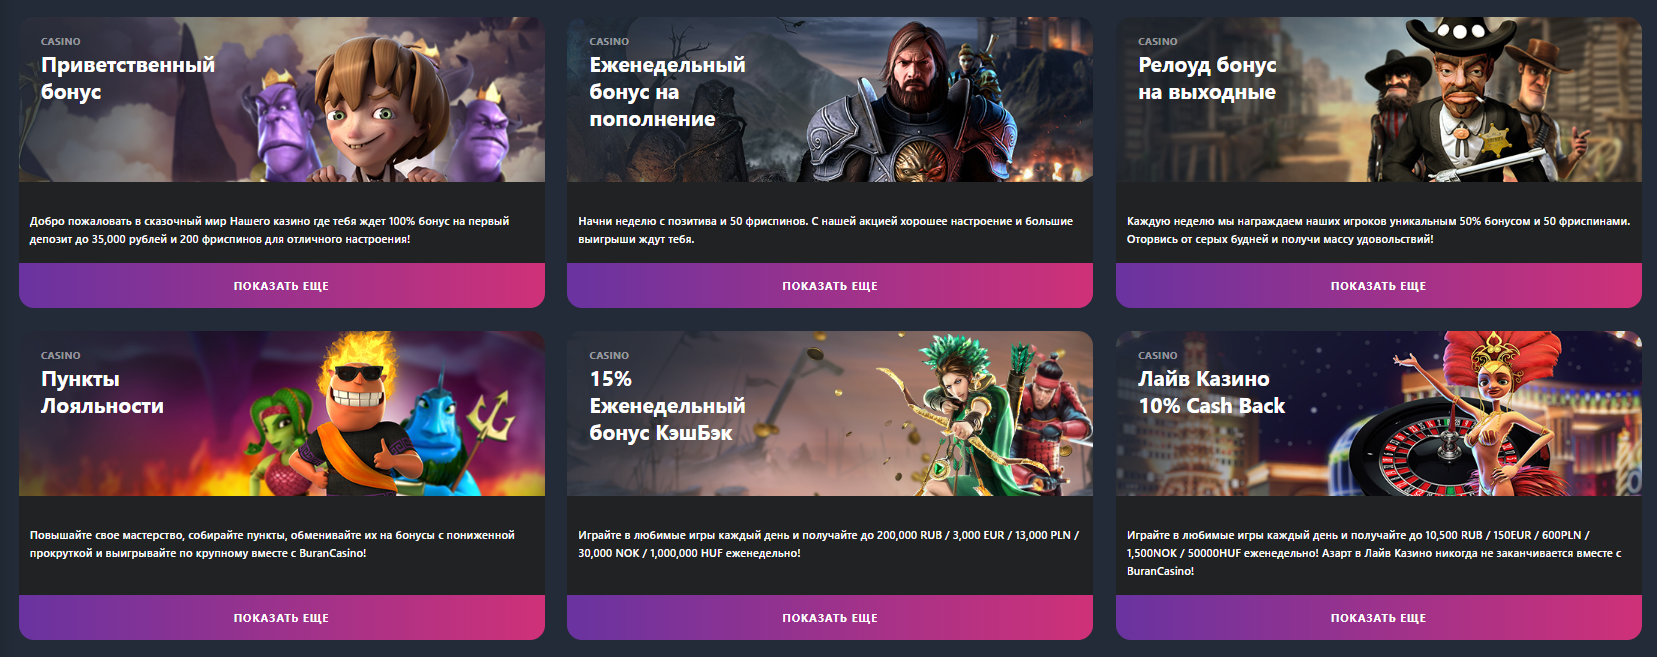The height and width of the screenshot is (657, 1657).
Task: Click 'Показать еще' under Пункты Лояльности
Action: 281,618
